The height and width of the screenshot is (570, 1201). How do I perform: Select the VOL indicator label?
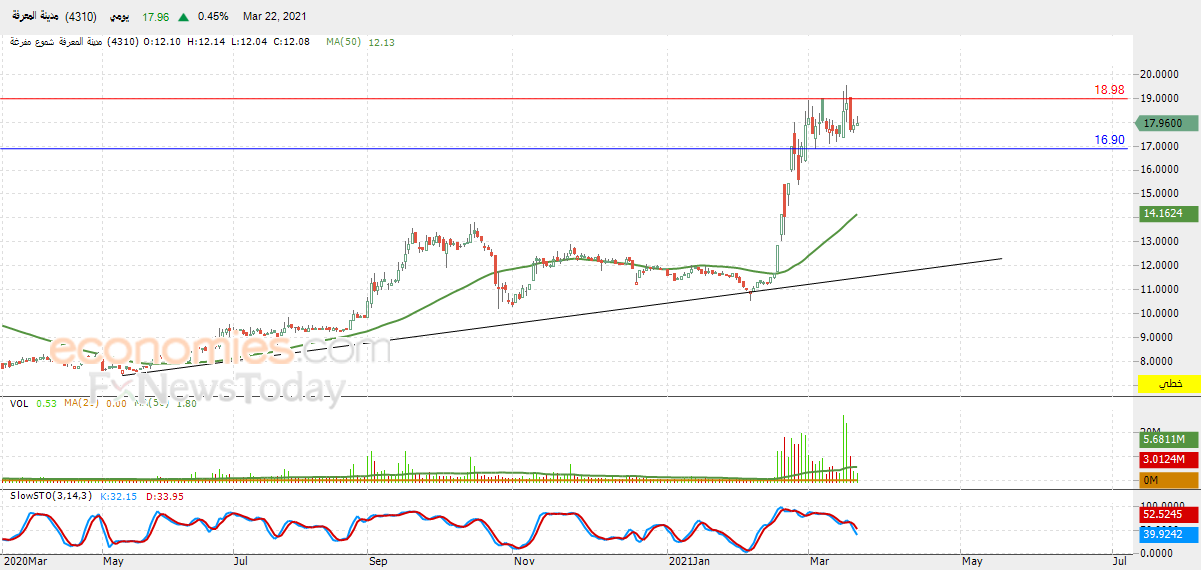(x=19, y=403)
